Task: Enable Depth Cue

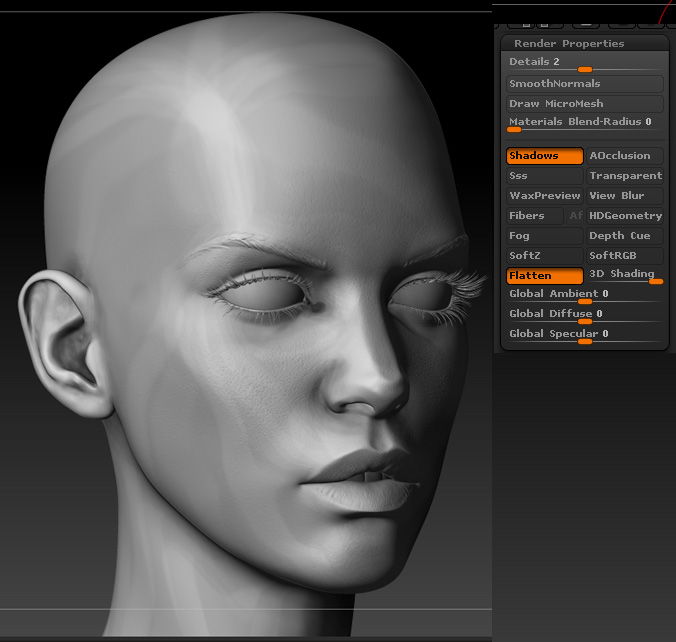Action: click(x=624, y=236)
